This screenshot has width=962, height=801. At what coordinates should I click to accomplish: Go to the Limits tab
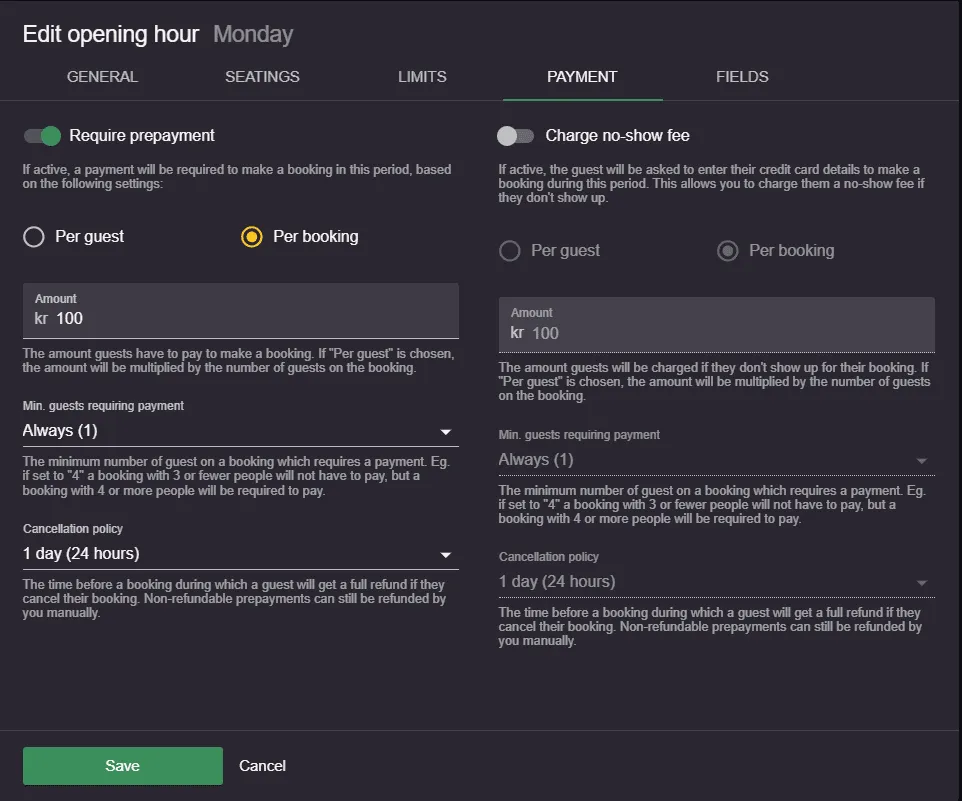pyautogui.click(x=422, y=77)
